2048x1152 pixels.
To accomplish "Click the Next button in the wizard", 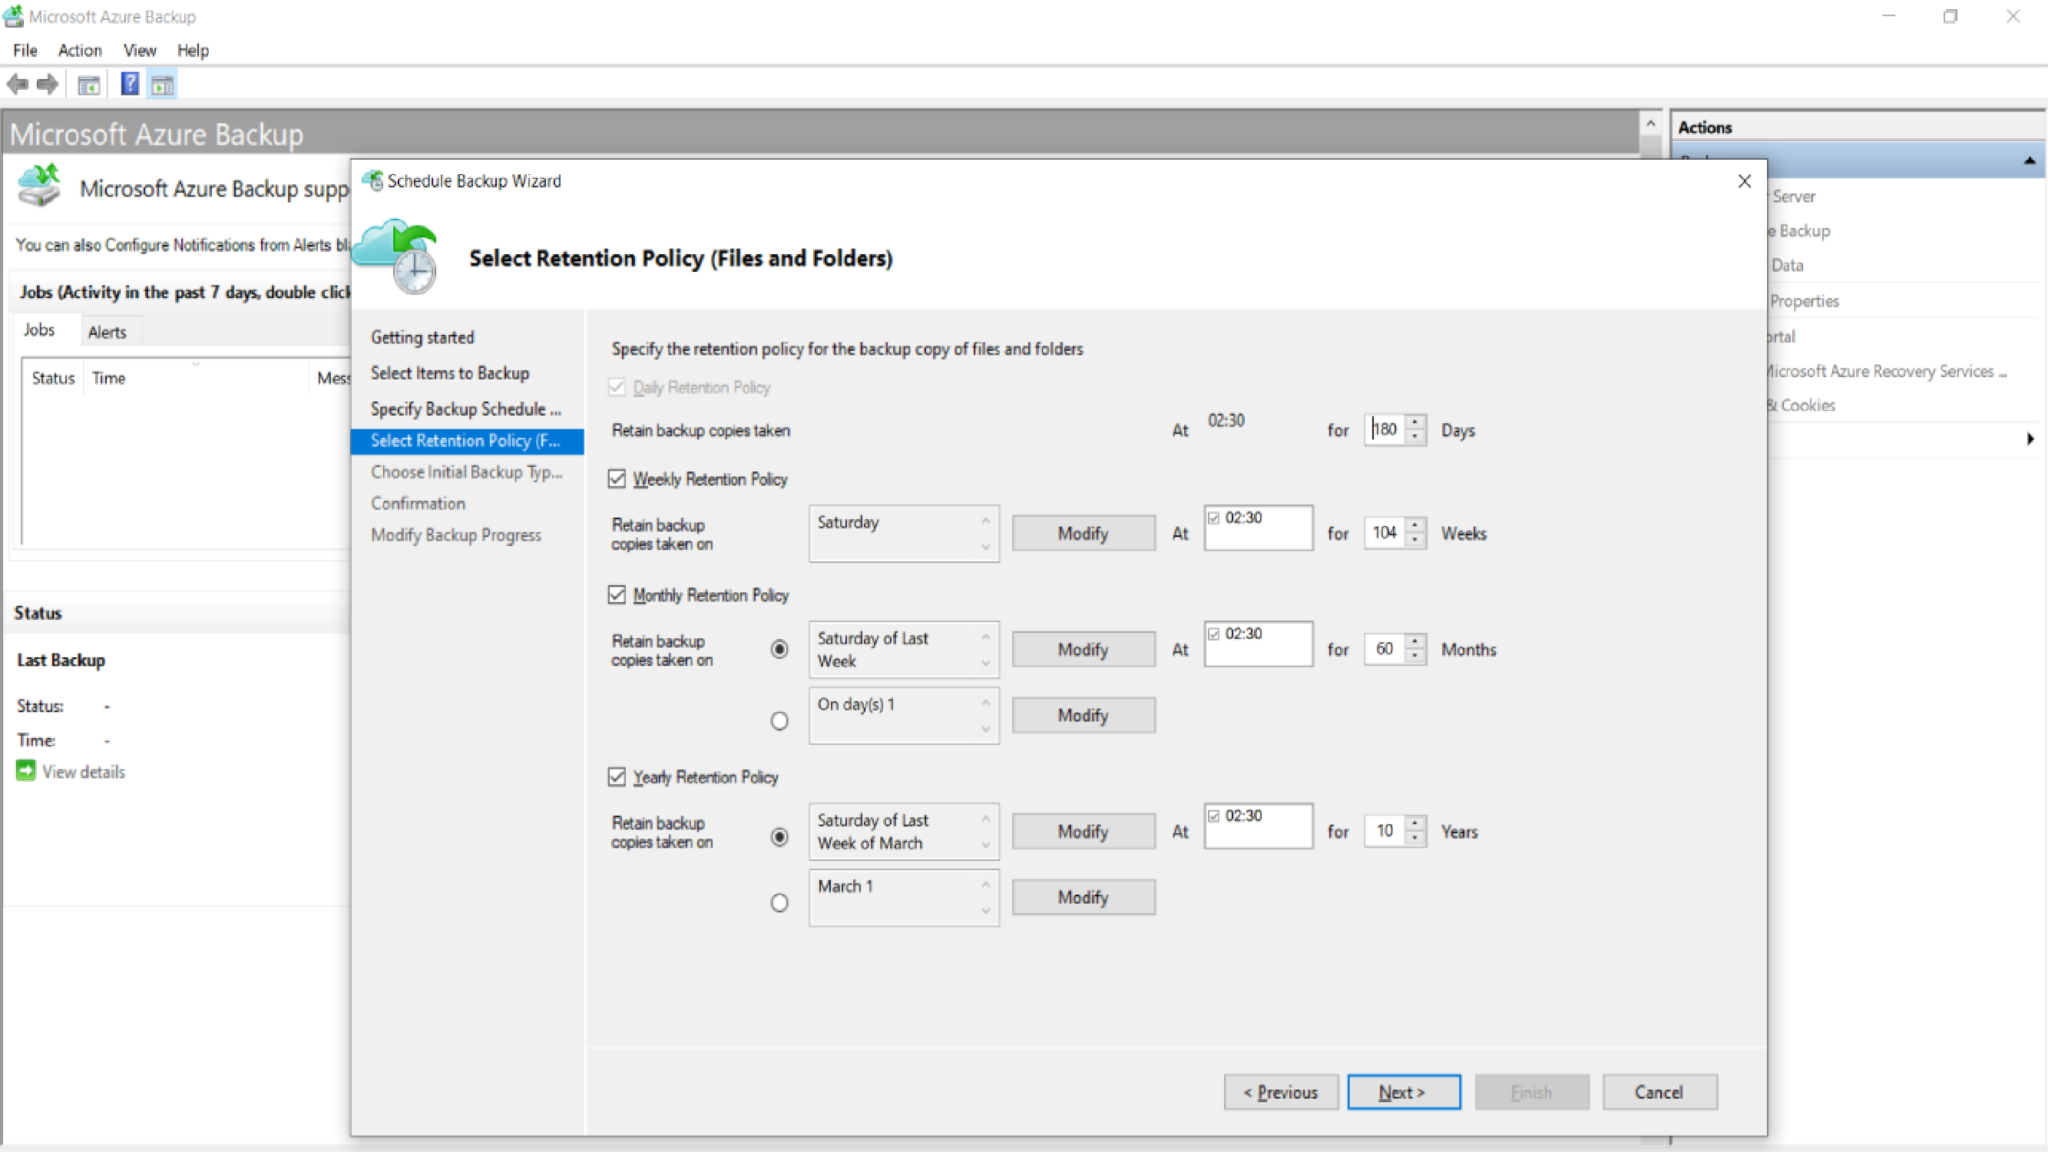I will click(1403, 1092).
